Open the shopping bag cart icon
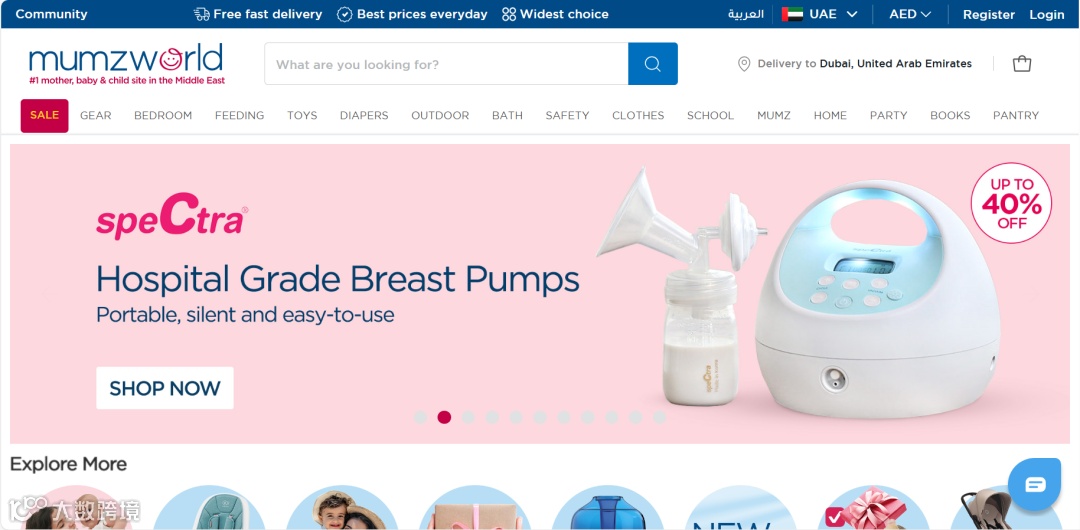1080x530 pixels. [1021, 64]
